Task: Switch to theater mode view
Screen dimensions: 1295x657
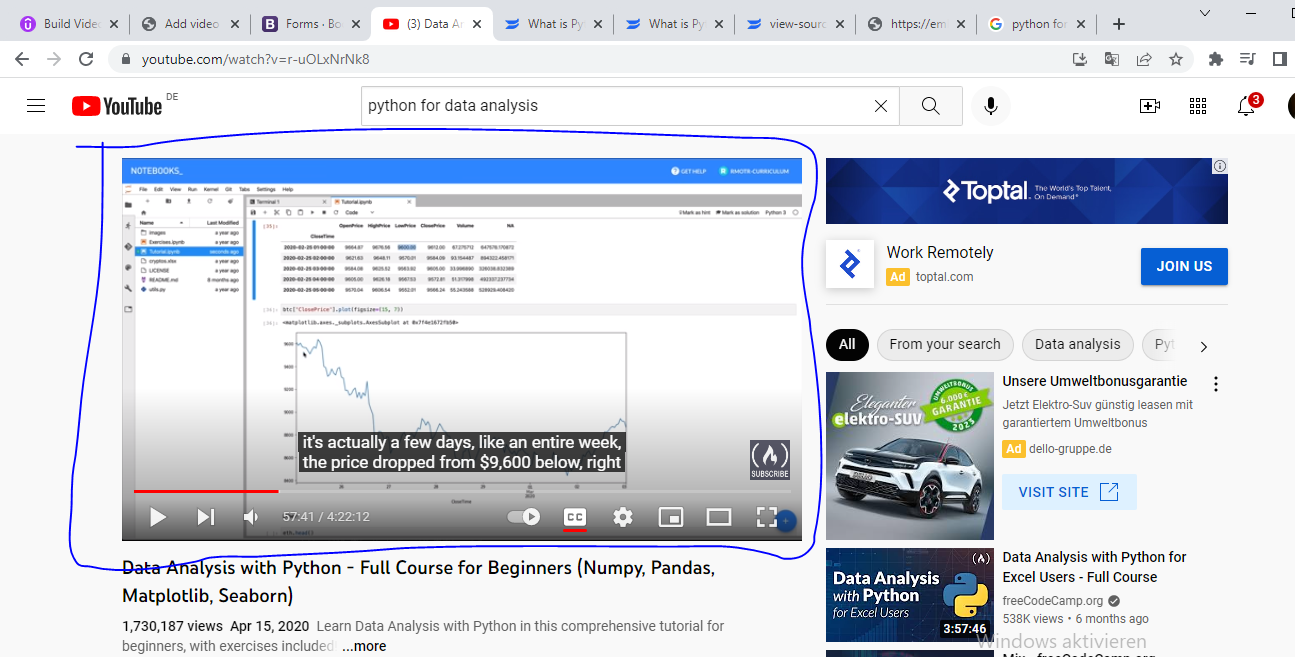Action: coord(718,517)
